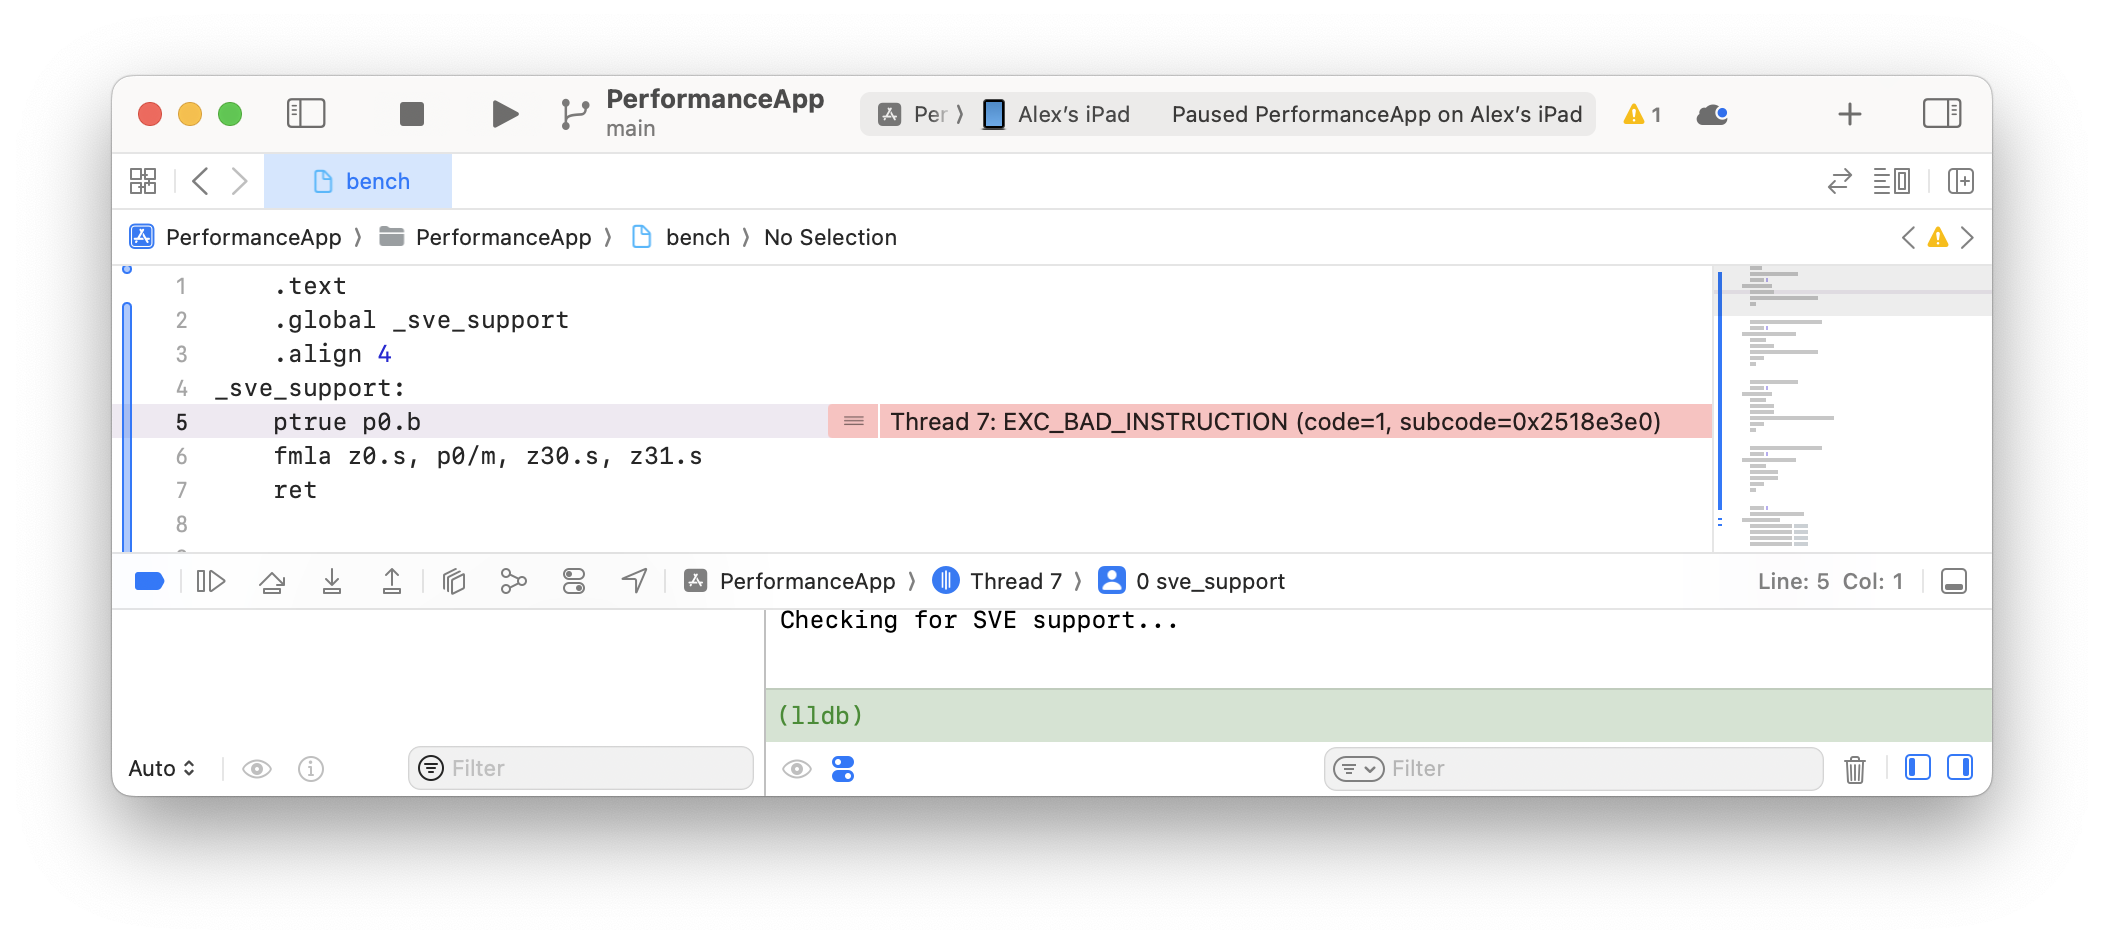Hide the variables view pane
Image resolution: width=2104 pixels, height=944 pixels.
coord(1917,768)
